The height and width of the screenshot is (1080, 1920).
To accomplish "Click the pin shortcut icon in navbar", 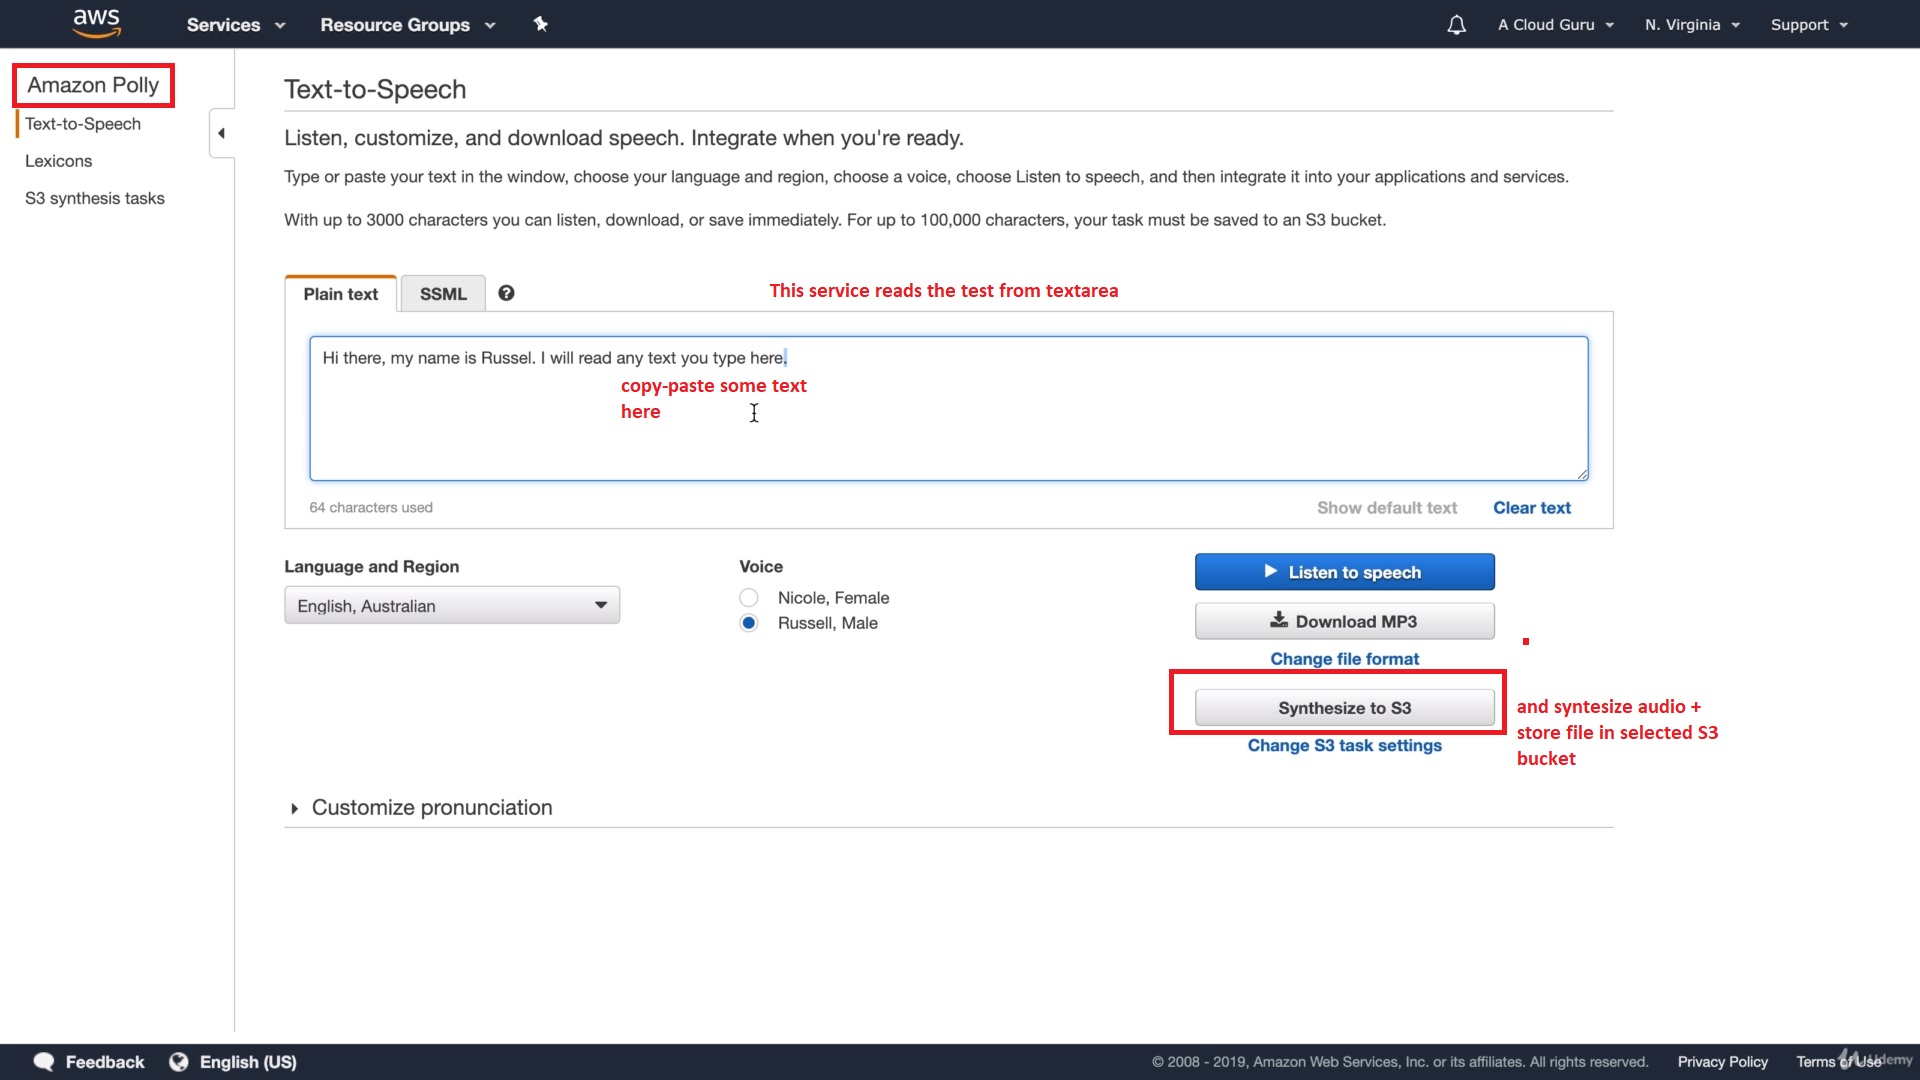I will pos(540,24).
